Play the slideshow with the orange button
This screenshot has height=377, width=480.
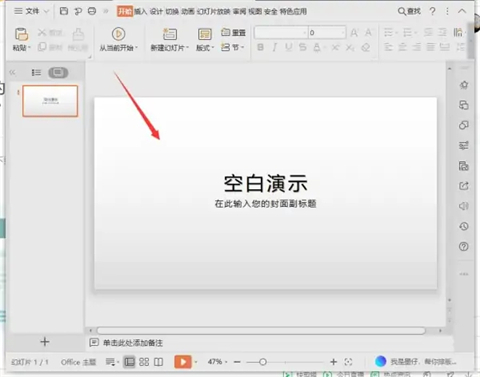pos(183,362)
